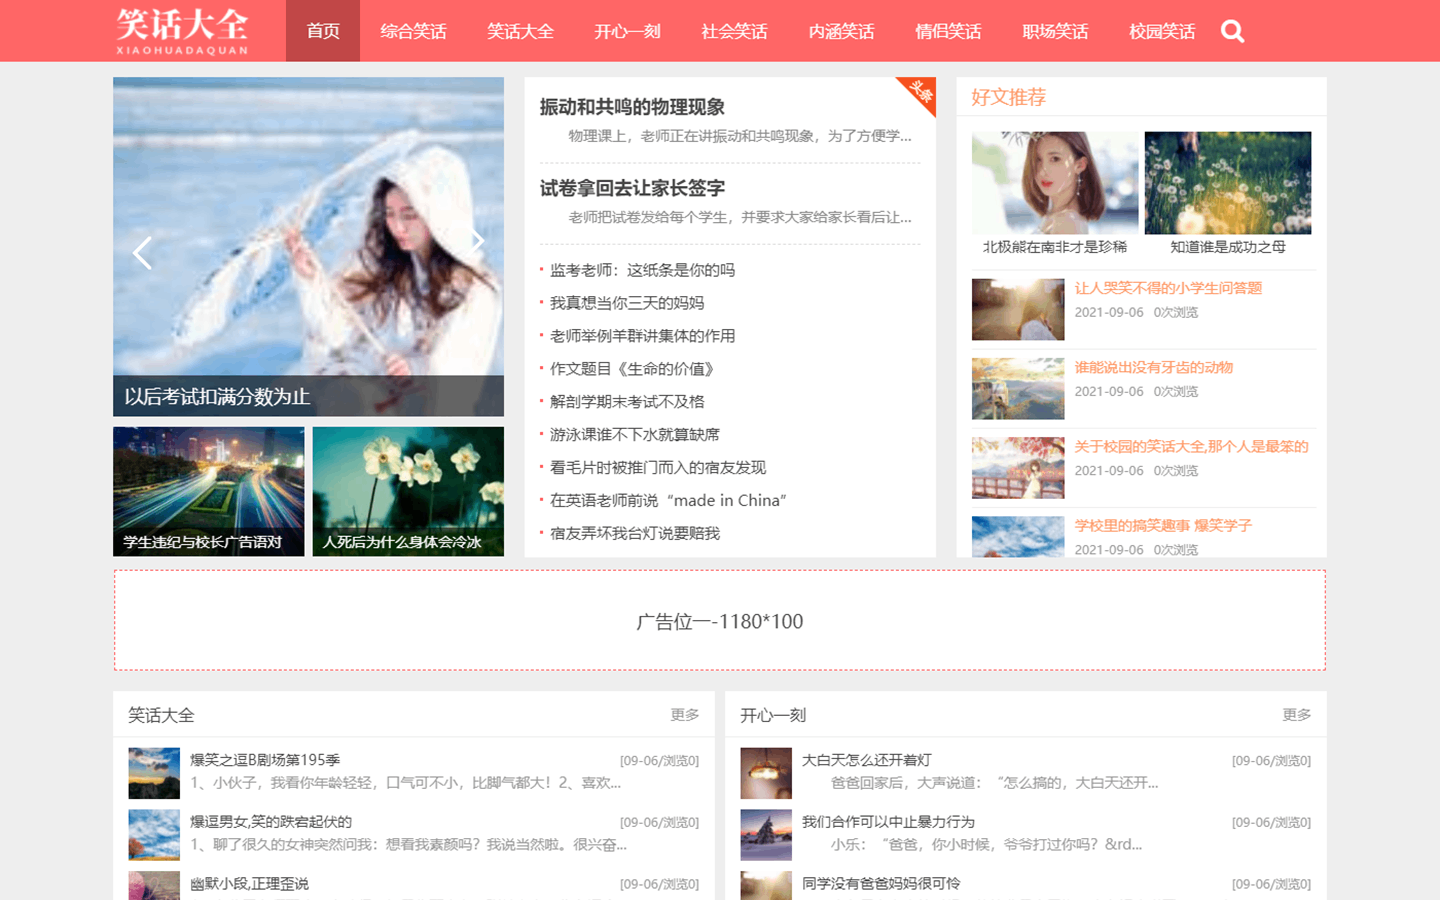Viewport: 1440px width, 900px height.
Task: Open slide caption 以后考试扣满分数为止
Action: coord(217,397)
